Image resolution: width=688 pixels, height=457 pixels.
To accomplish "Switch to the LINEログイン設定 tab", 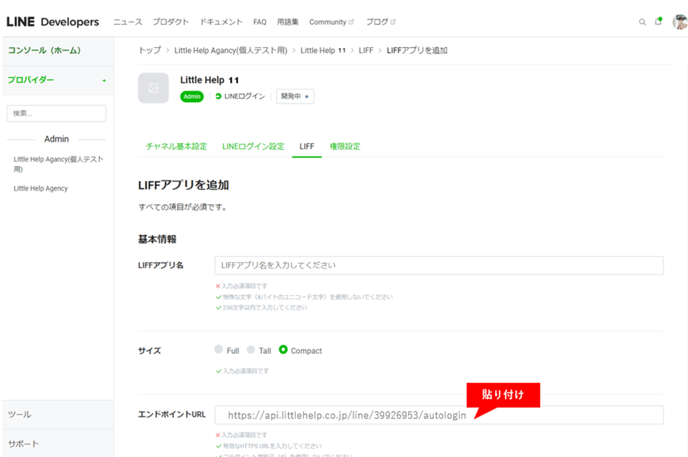I will pos(253,146).
